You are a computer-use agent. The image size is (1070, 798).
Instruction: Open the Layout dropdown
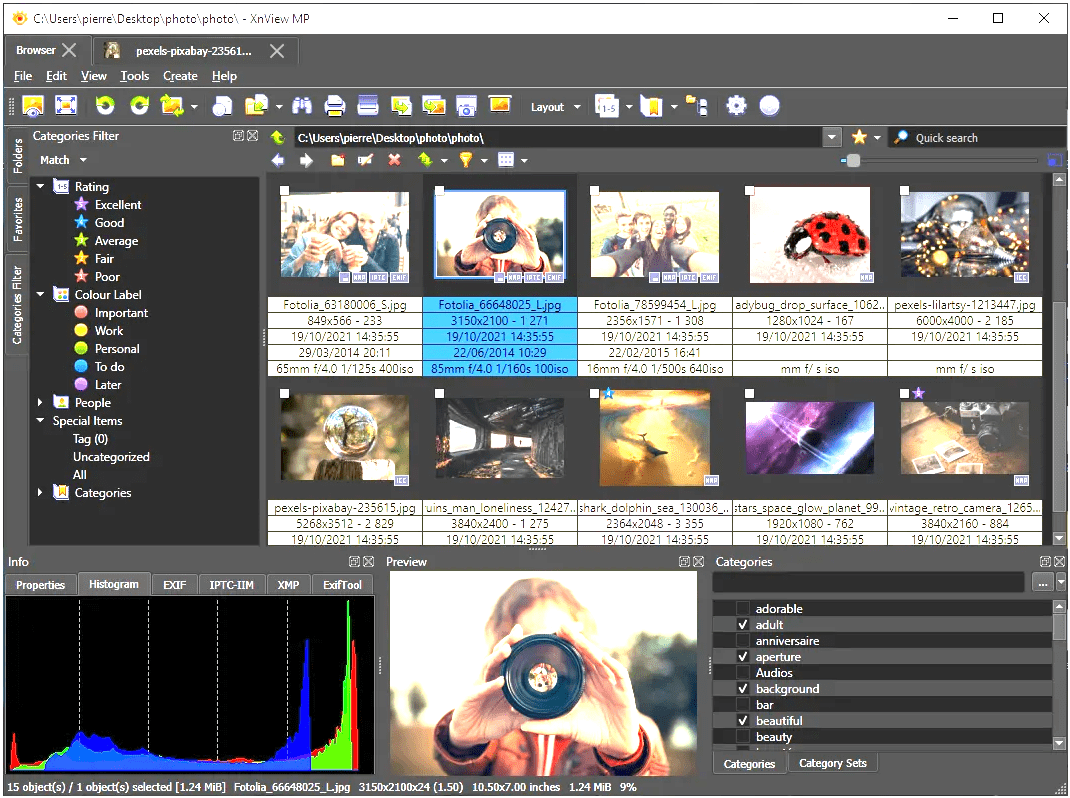pyautogui.click(x=556, y=107)
